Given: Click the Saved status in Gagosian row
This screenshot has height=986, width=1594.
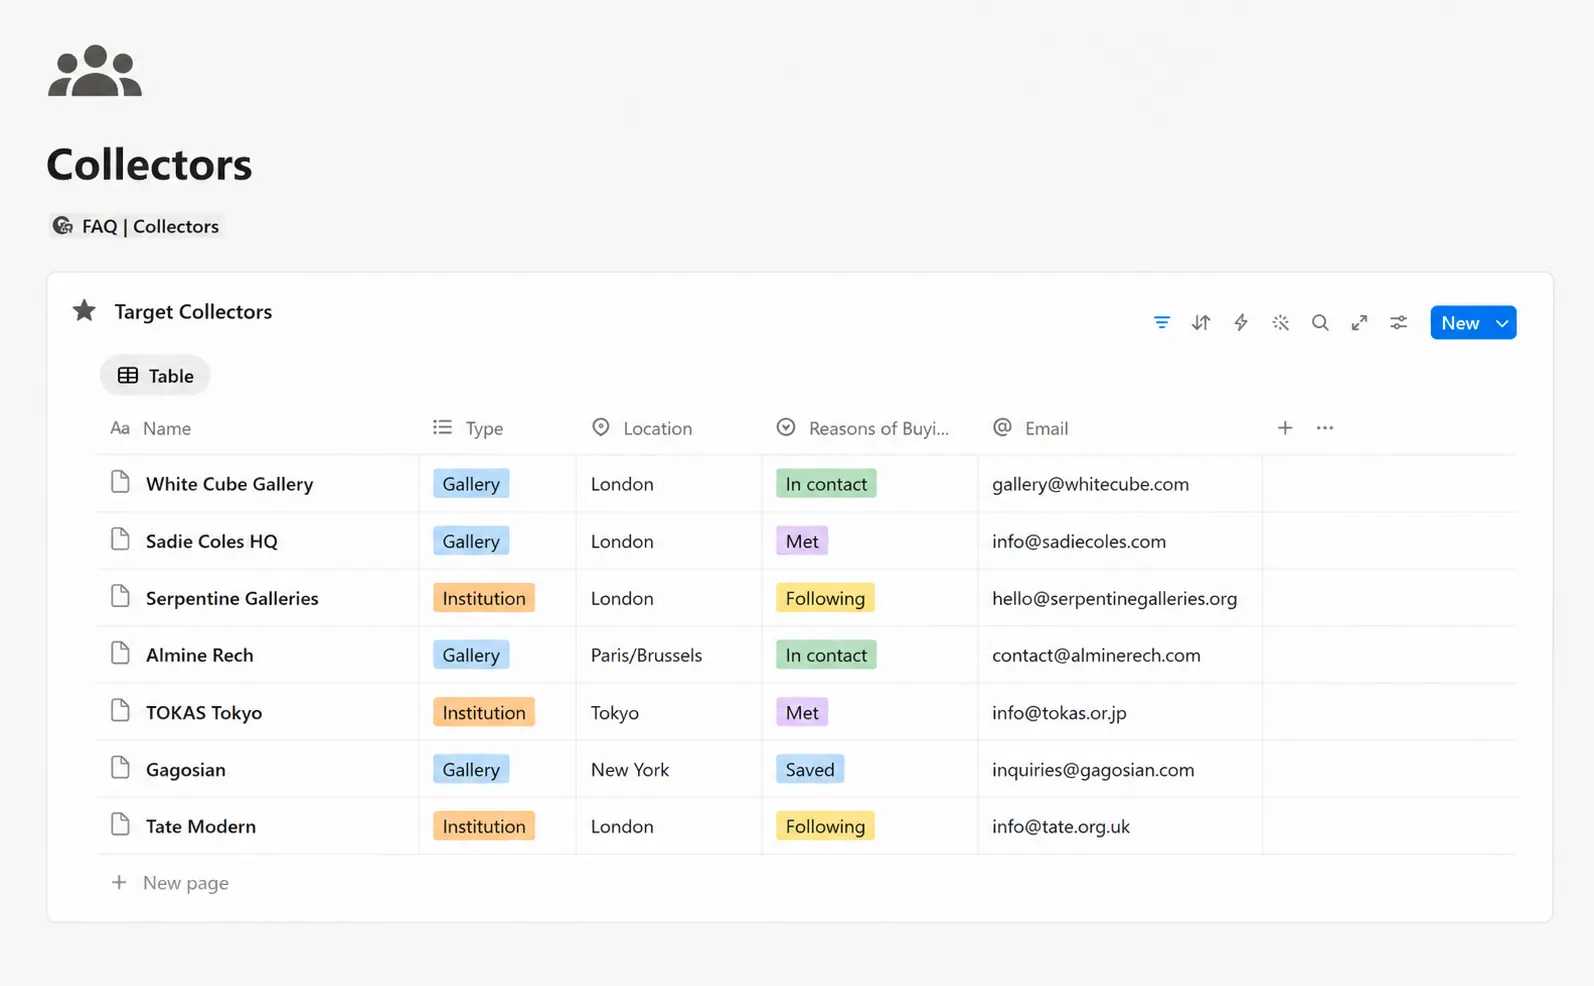Looking at the screenshot, I should tap(810, 769).
